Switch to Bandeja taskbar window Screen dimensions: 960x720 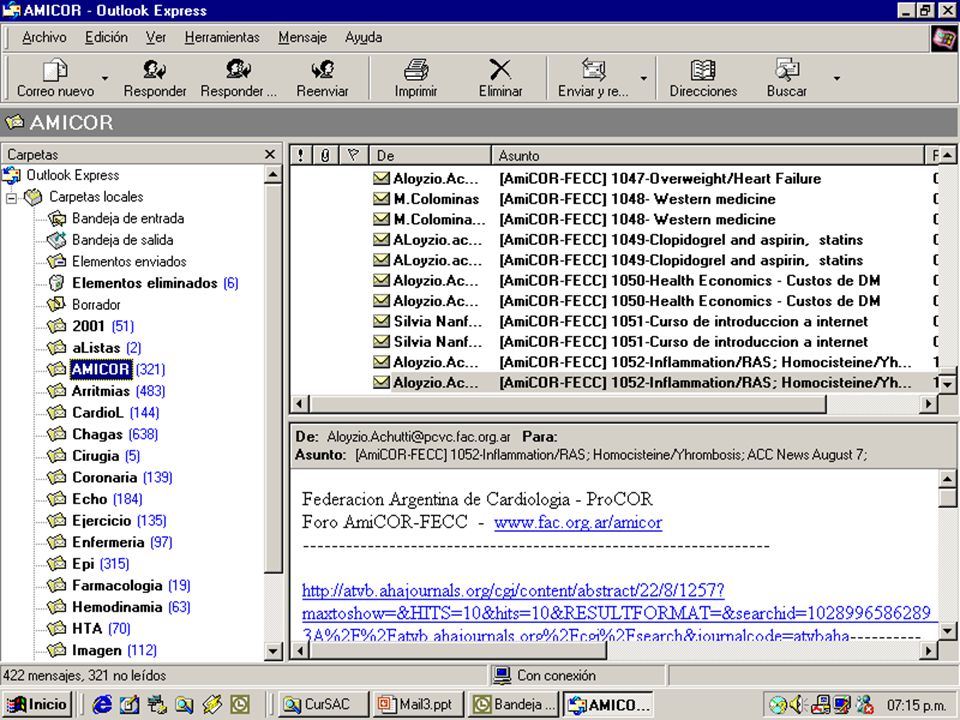click(x=514, y=705)
